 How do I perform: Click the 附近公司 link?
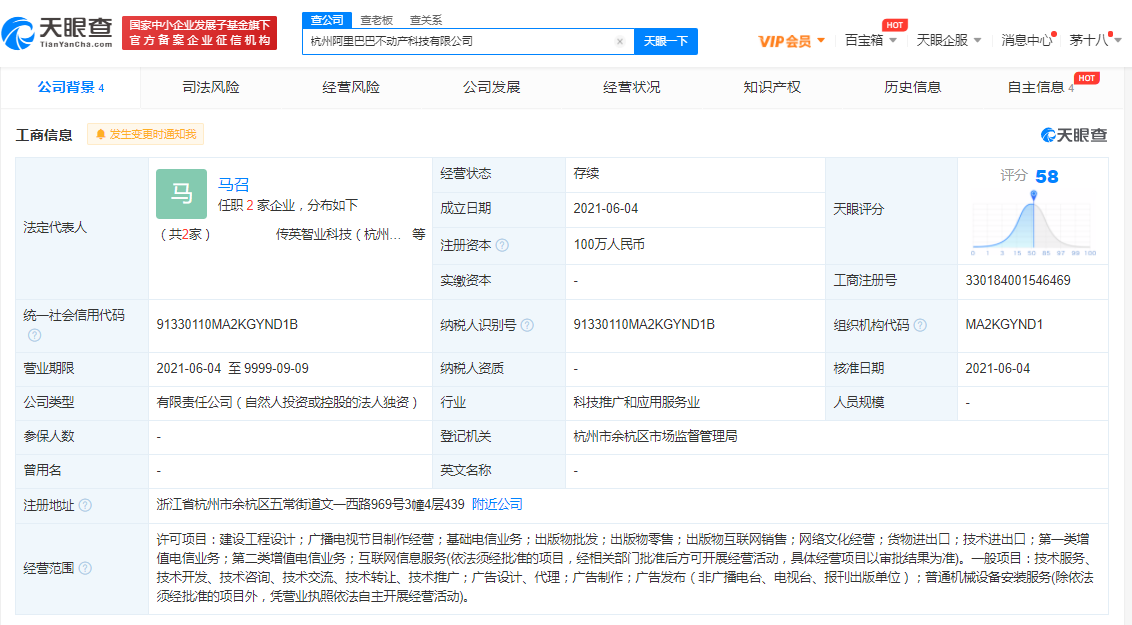(x=497, y=504)
